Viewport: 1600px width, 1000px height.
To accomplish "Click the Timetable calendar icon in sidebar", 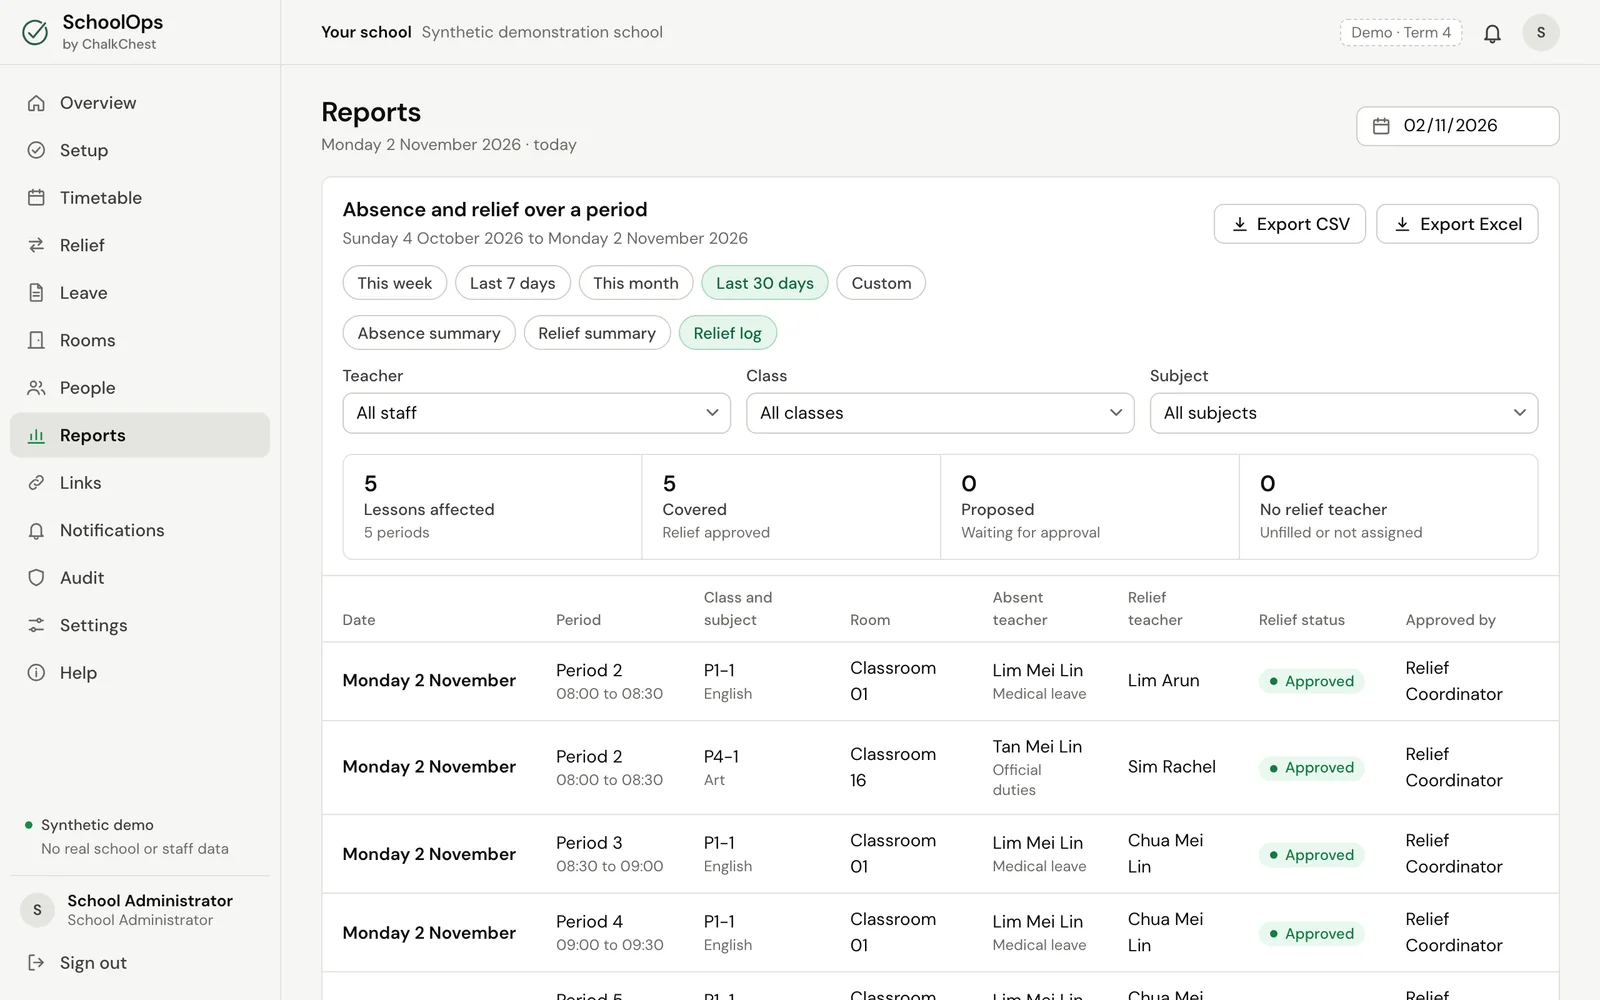I will [x=36, y=198].
